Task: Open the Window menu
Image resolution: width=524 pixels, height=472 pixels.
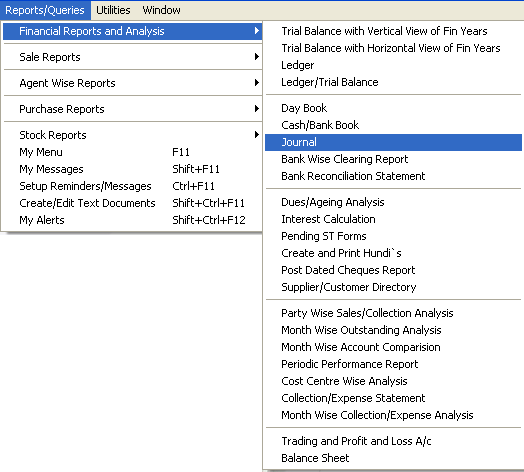Action: point(161,10)
